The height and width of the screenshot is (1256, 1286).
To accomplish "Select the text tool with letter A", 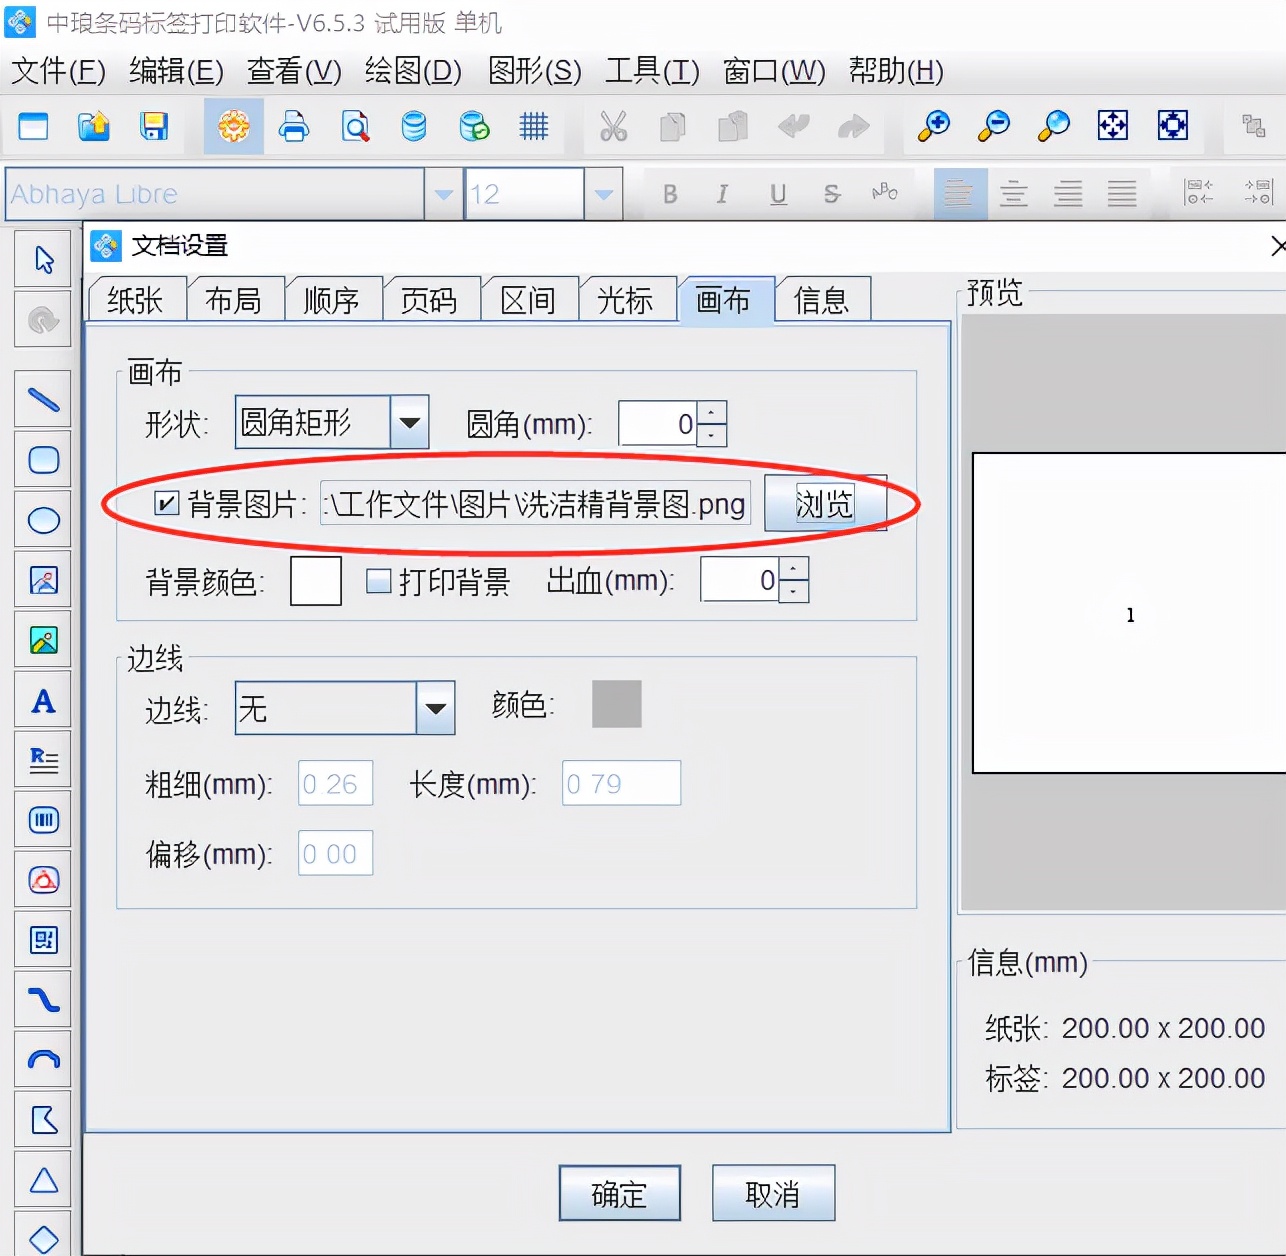I will tap(43, 701).
